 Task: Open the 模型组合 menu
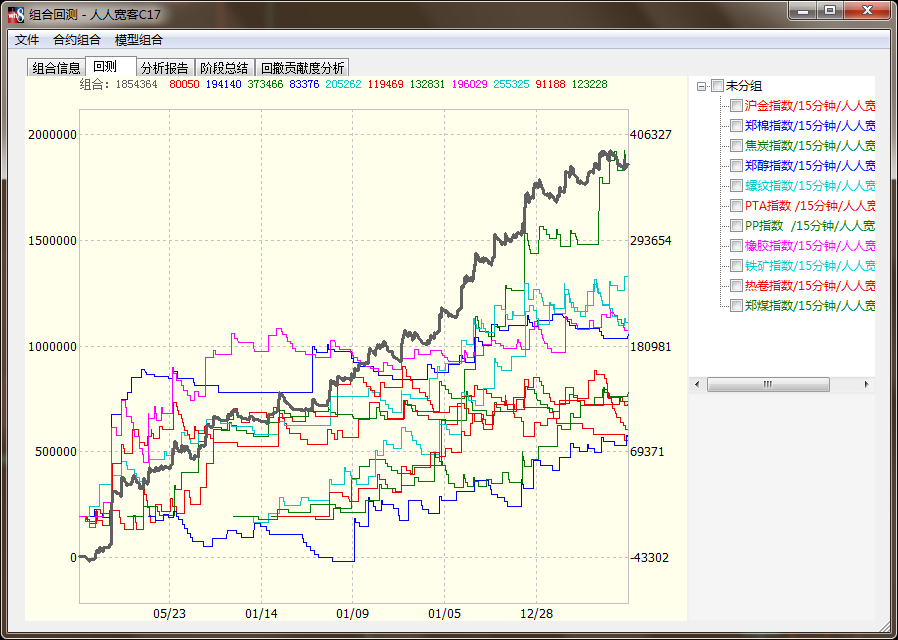[x=139, y=39]
